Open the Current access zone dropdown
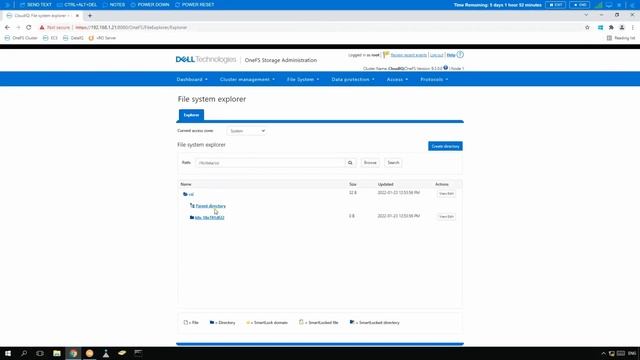 [x=247, y=131]
